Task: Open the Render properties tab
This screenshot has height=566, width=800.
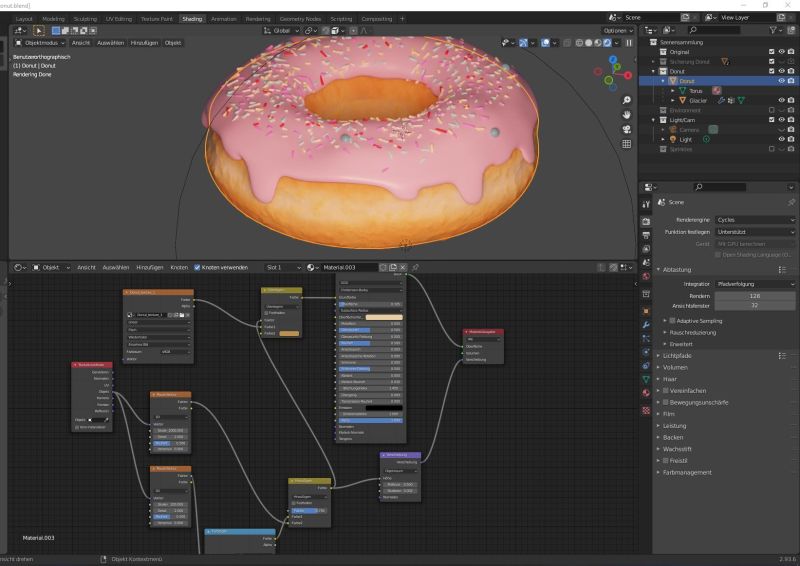Action: pyautogui.click(x=646, y=222)
